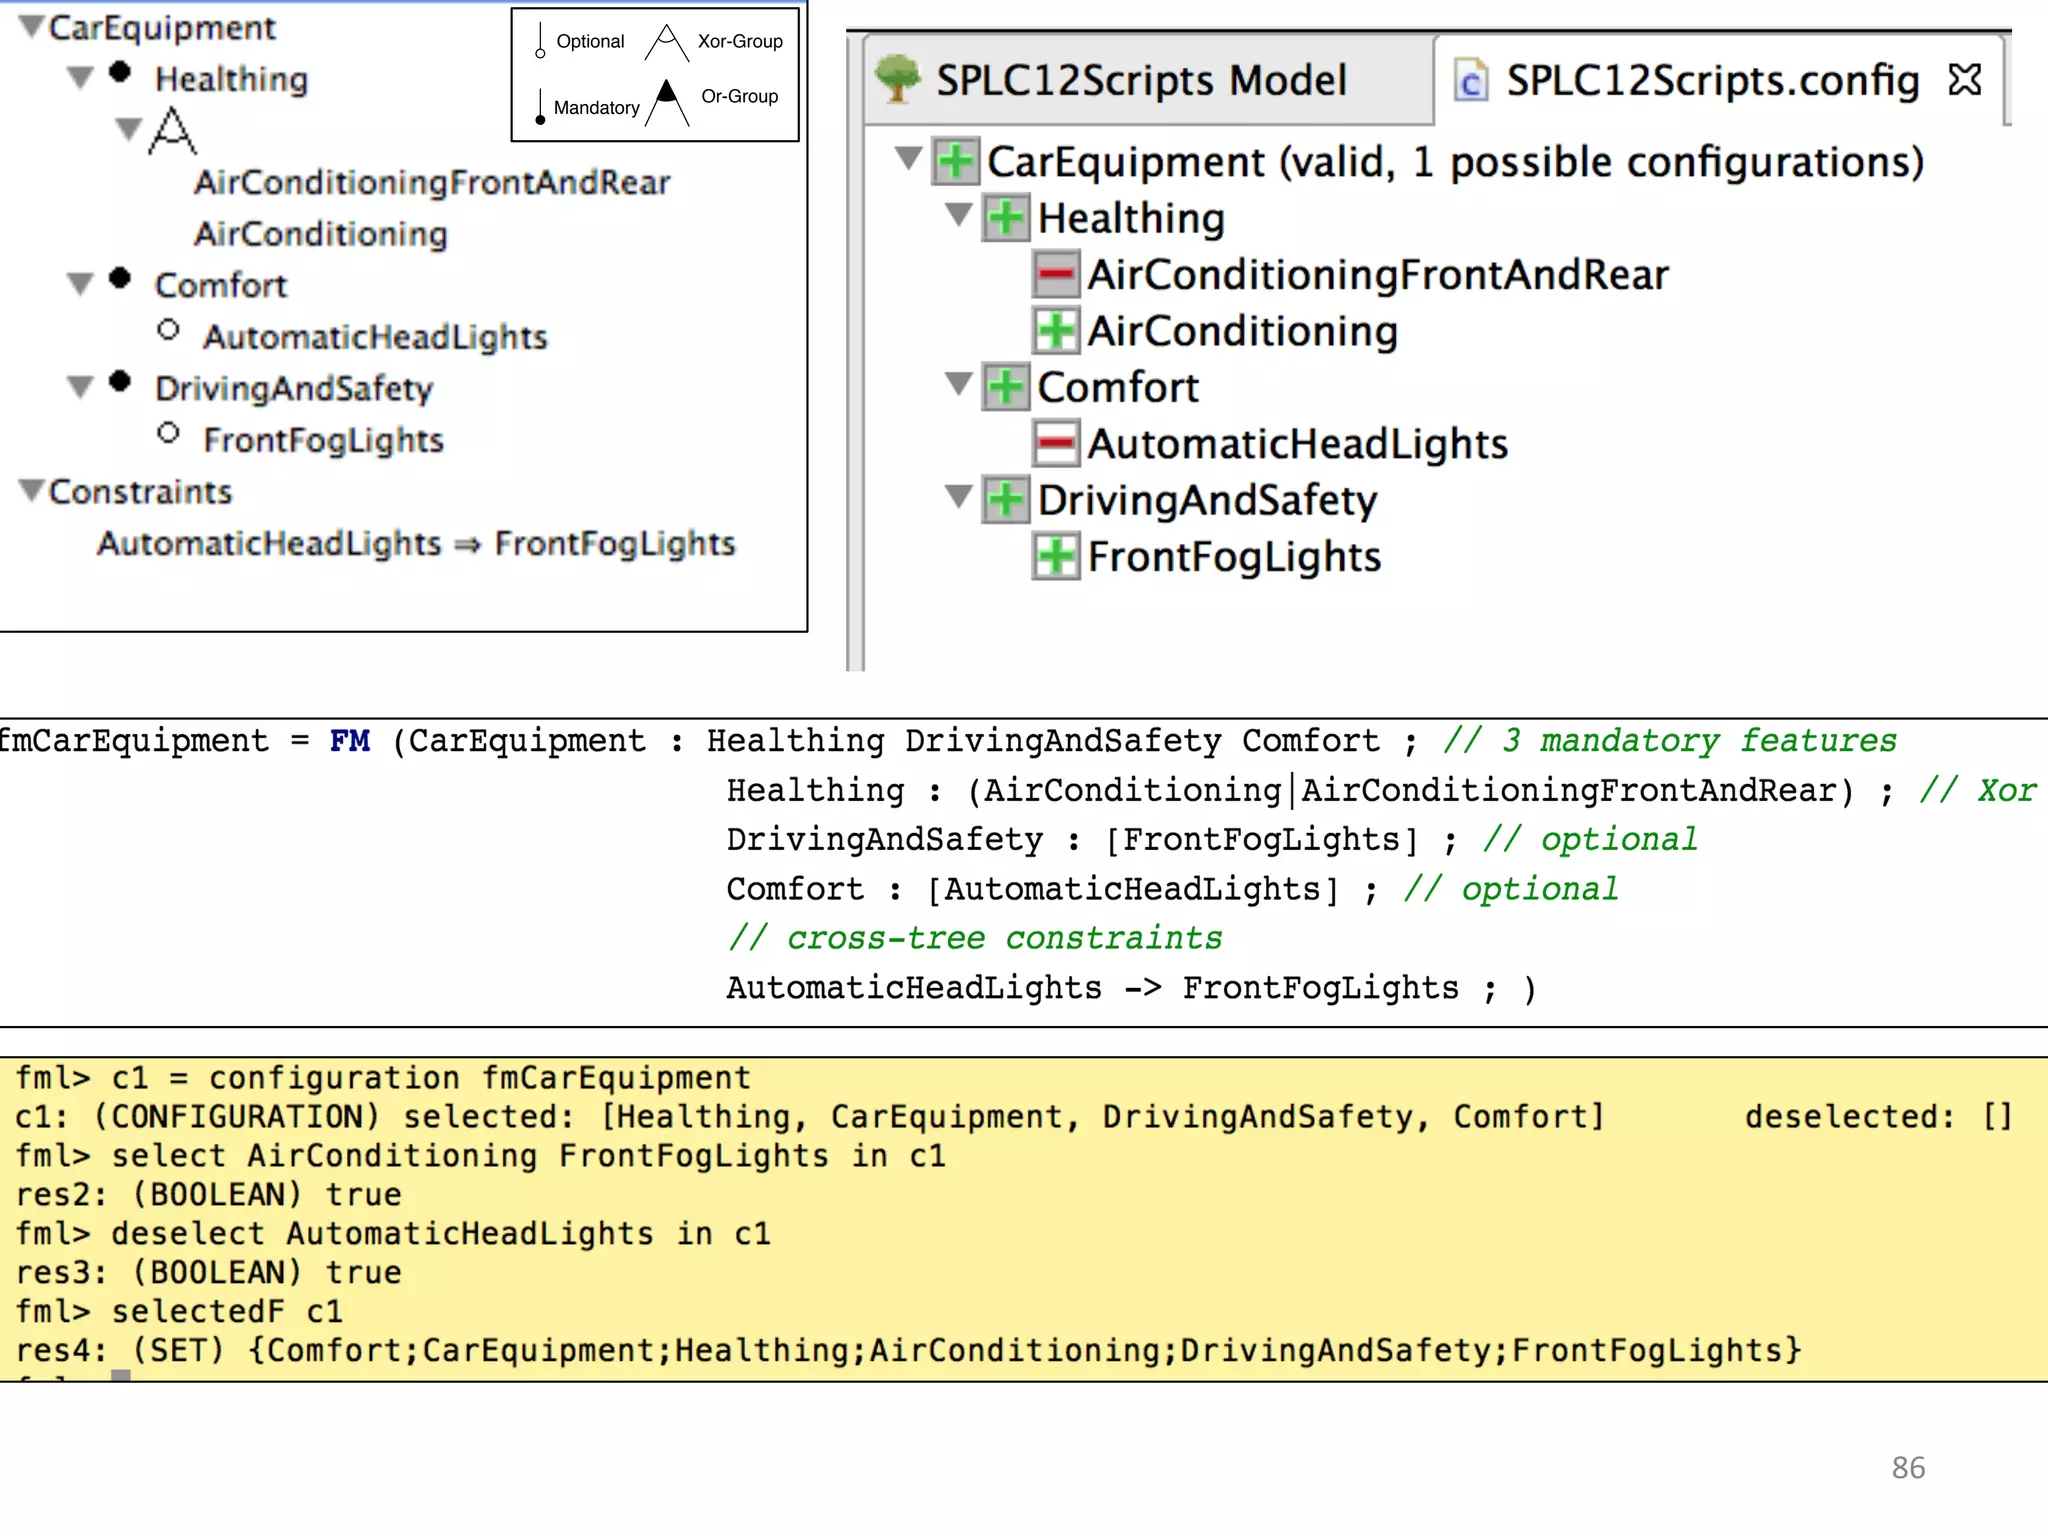
Task: Click the SPLC12Scripts.config file icon
Action: [x=1470, y=81]
